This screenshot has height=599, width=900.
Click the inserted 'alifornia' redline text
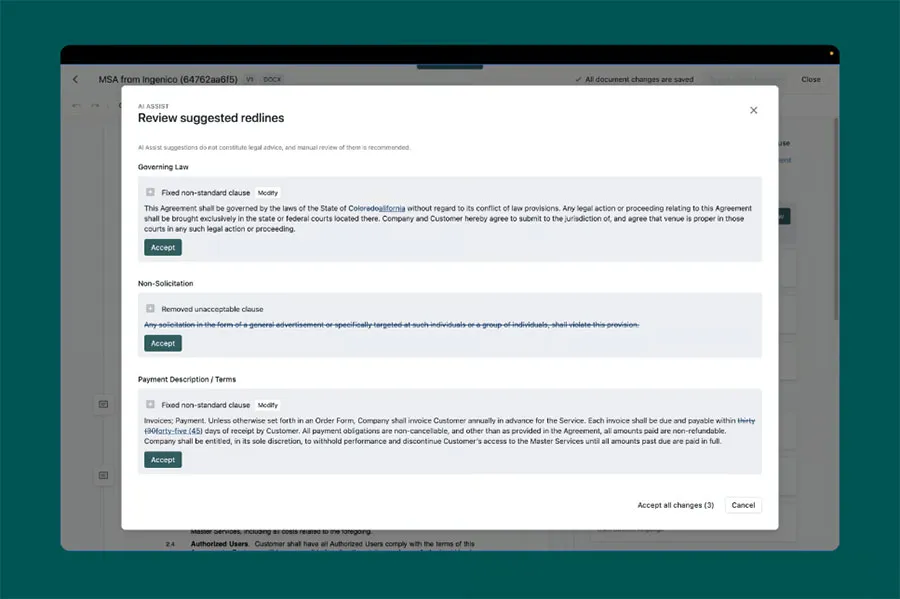392,208
